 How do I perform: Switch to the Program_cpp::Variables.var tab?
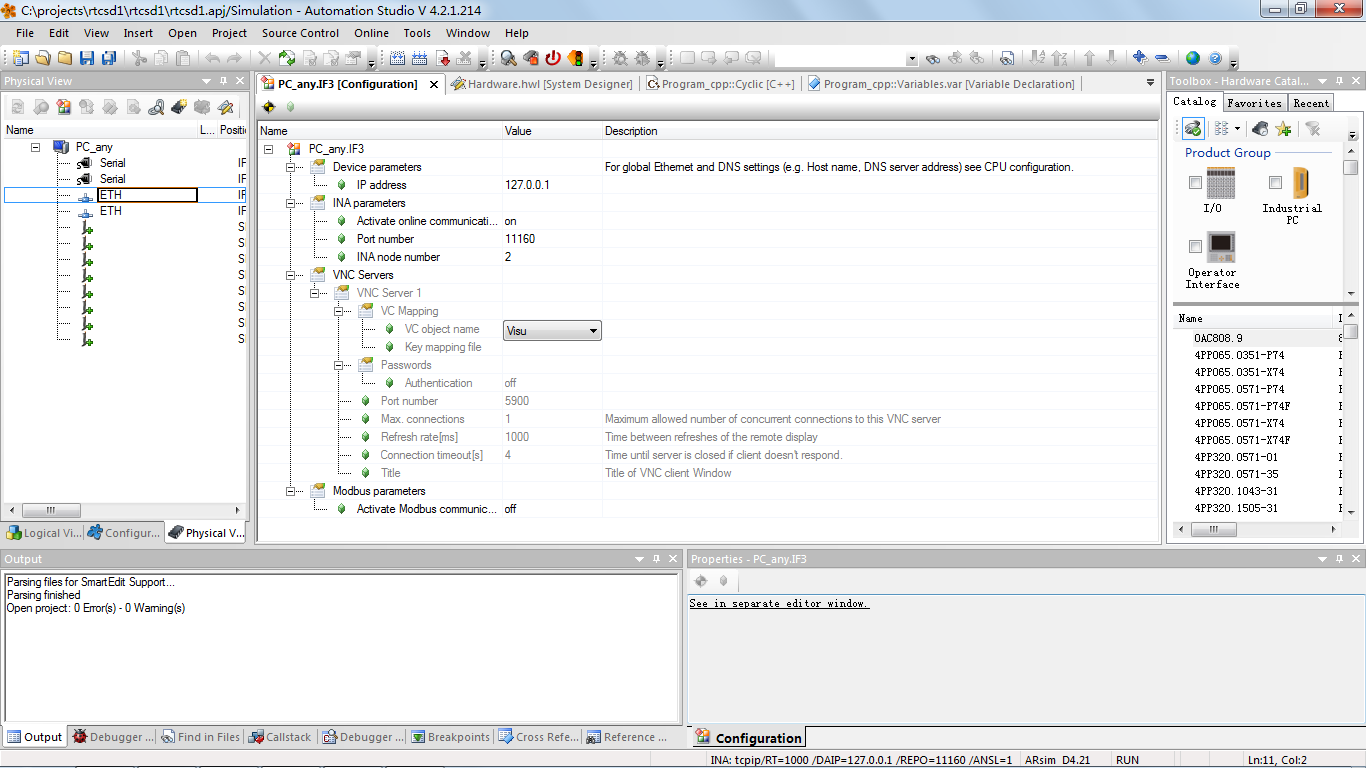940,84
